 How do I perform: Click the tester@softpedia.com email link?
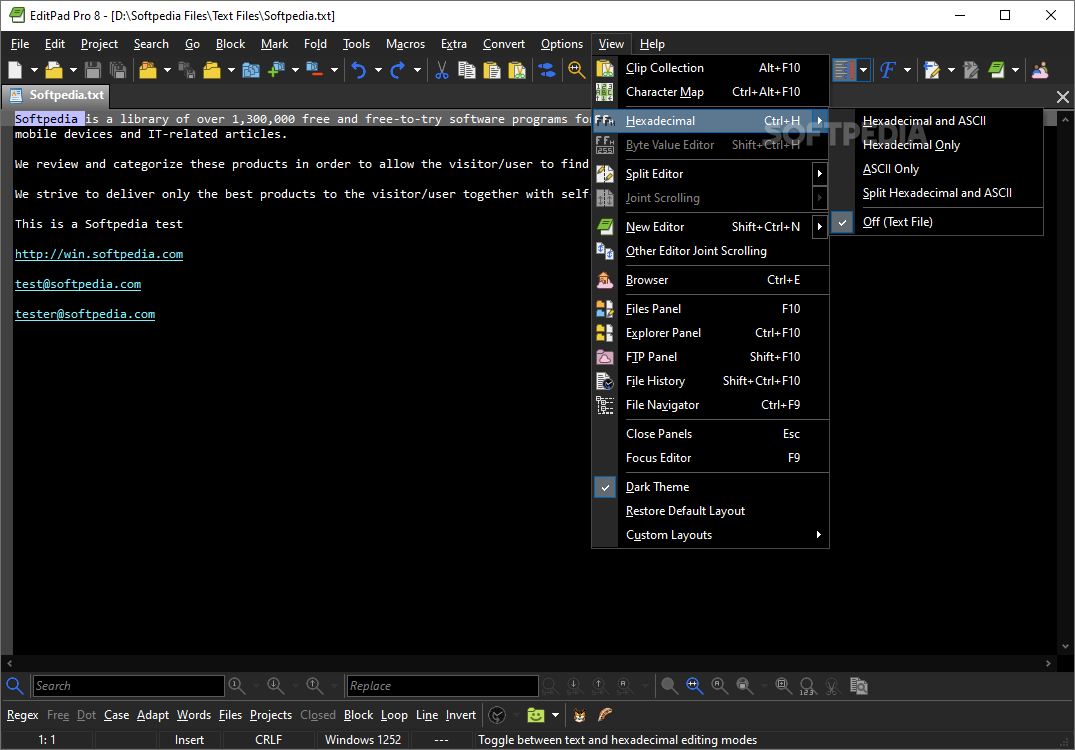coord(85,314)
